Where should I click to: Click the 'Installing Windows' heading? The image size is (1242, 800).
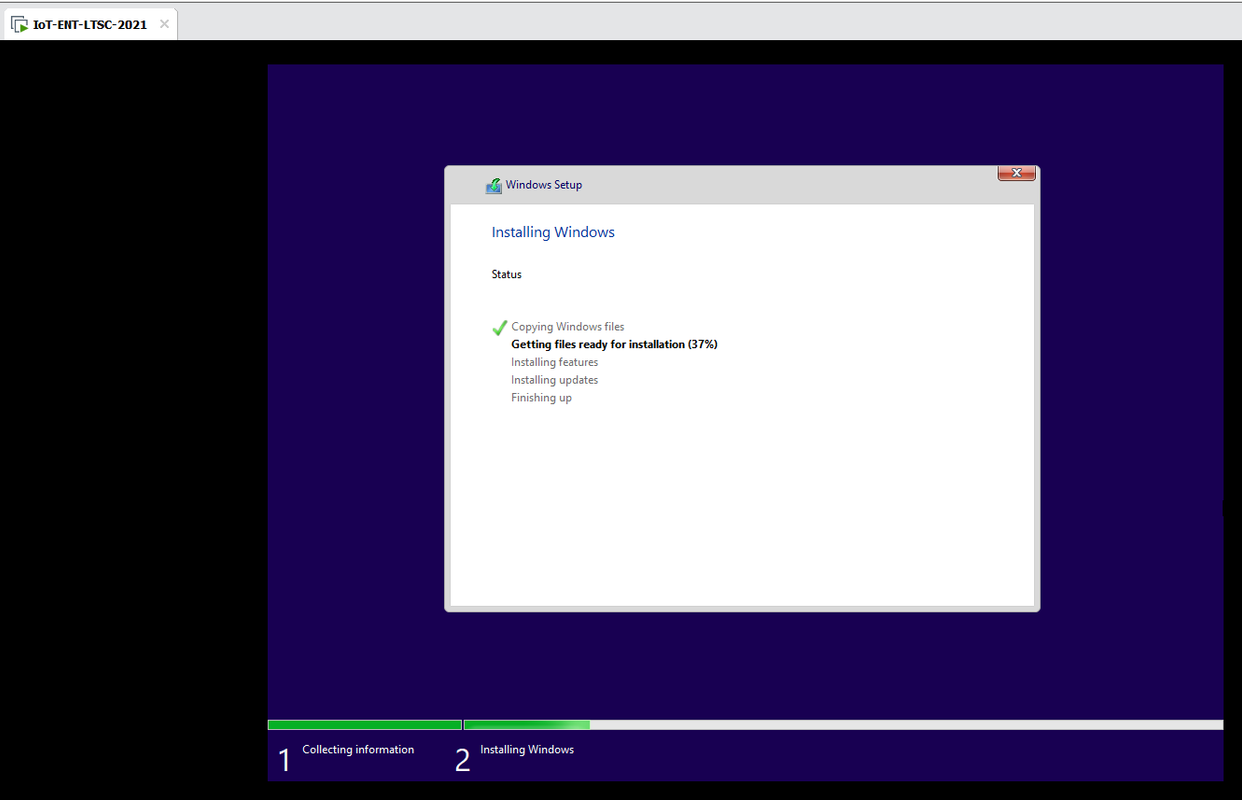tap(553, 232)
